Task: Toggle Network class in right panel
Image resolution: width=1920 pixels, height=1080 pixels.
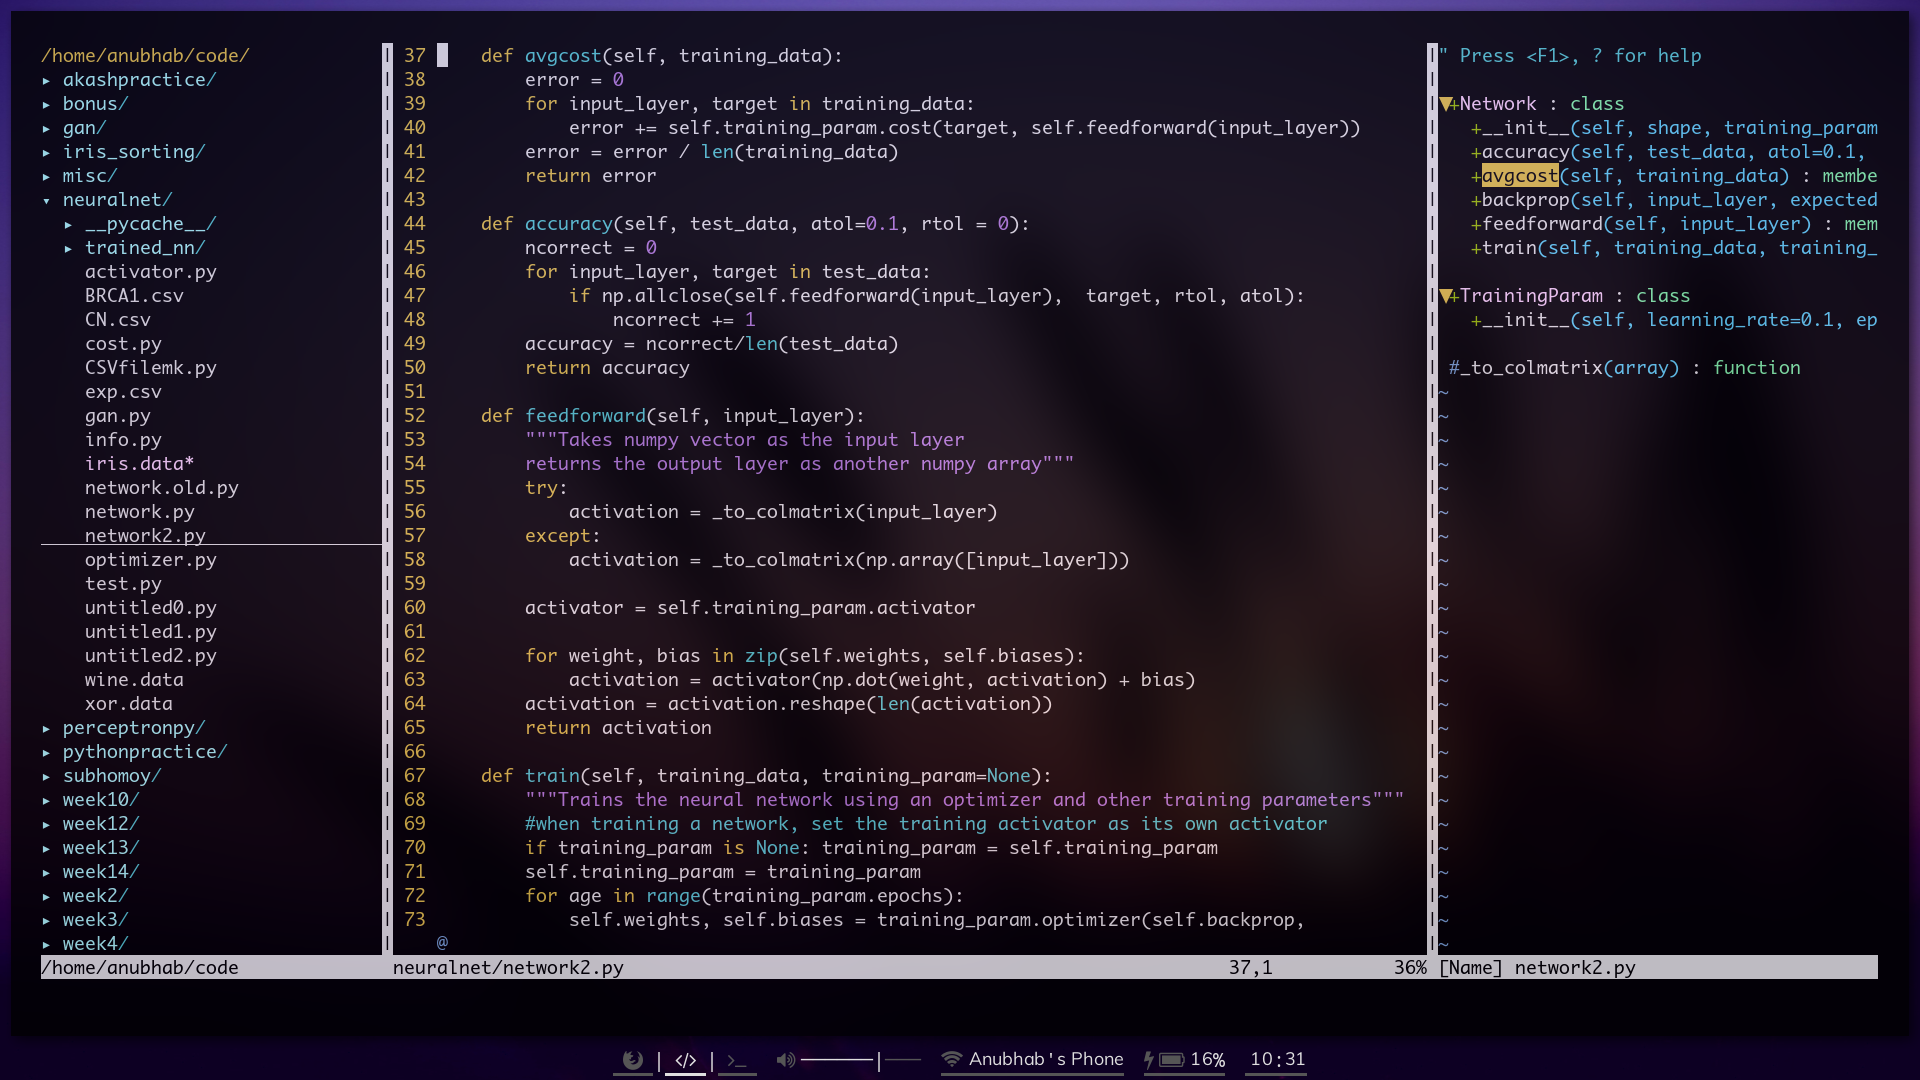Action: tap(1447, 103)
